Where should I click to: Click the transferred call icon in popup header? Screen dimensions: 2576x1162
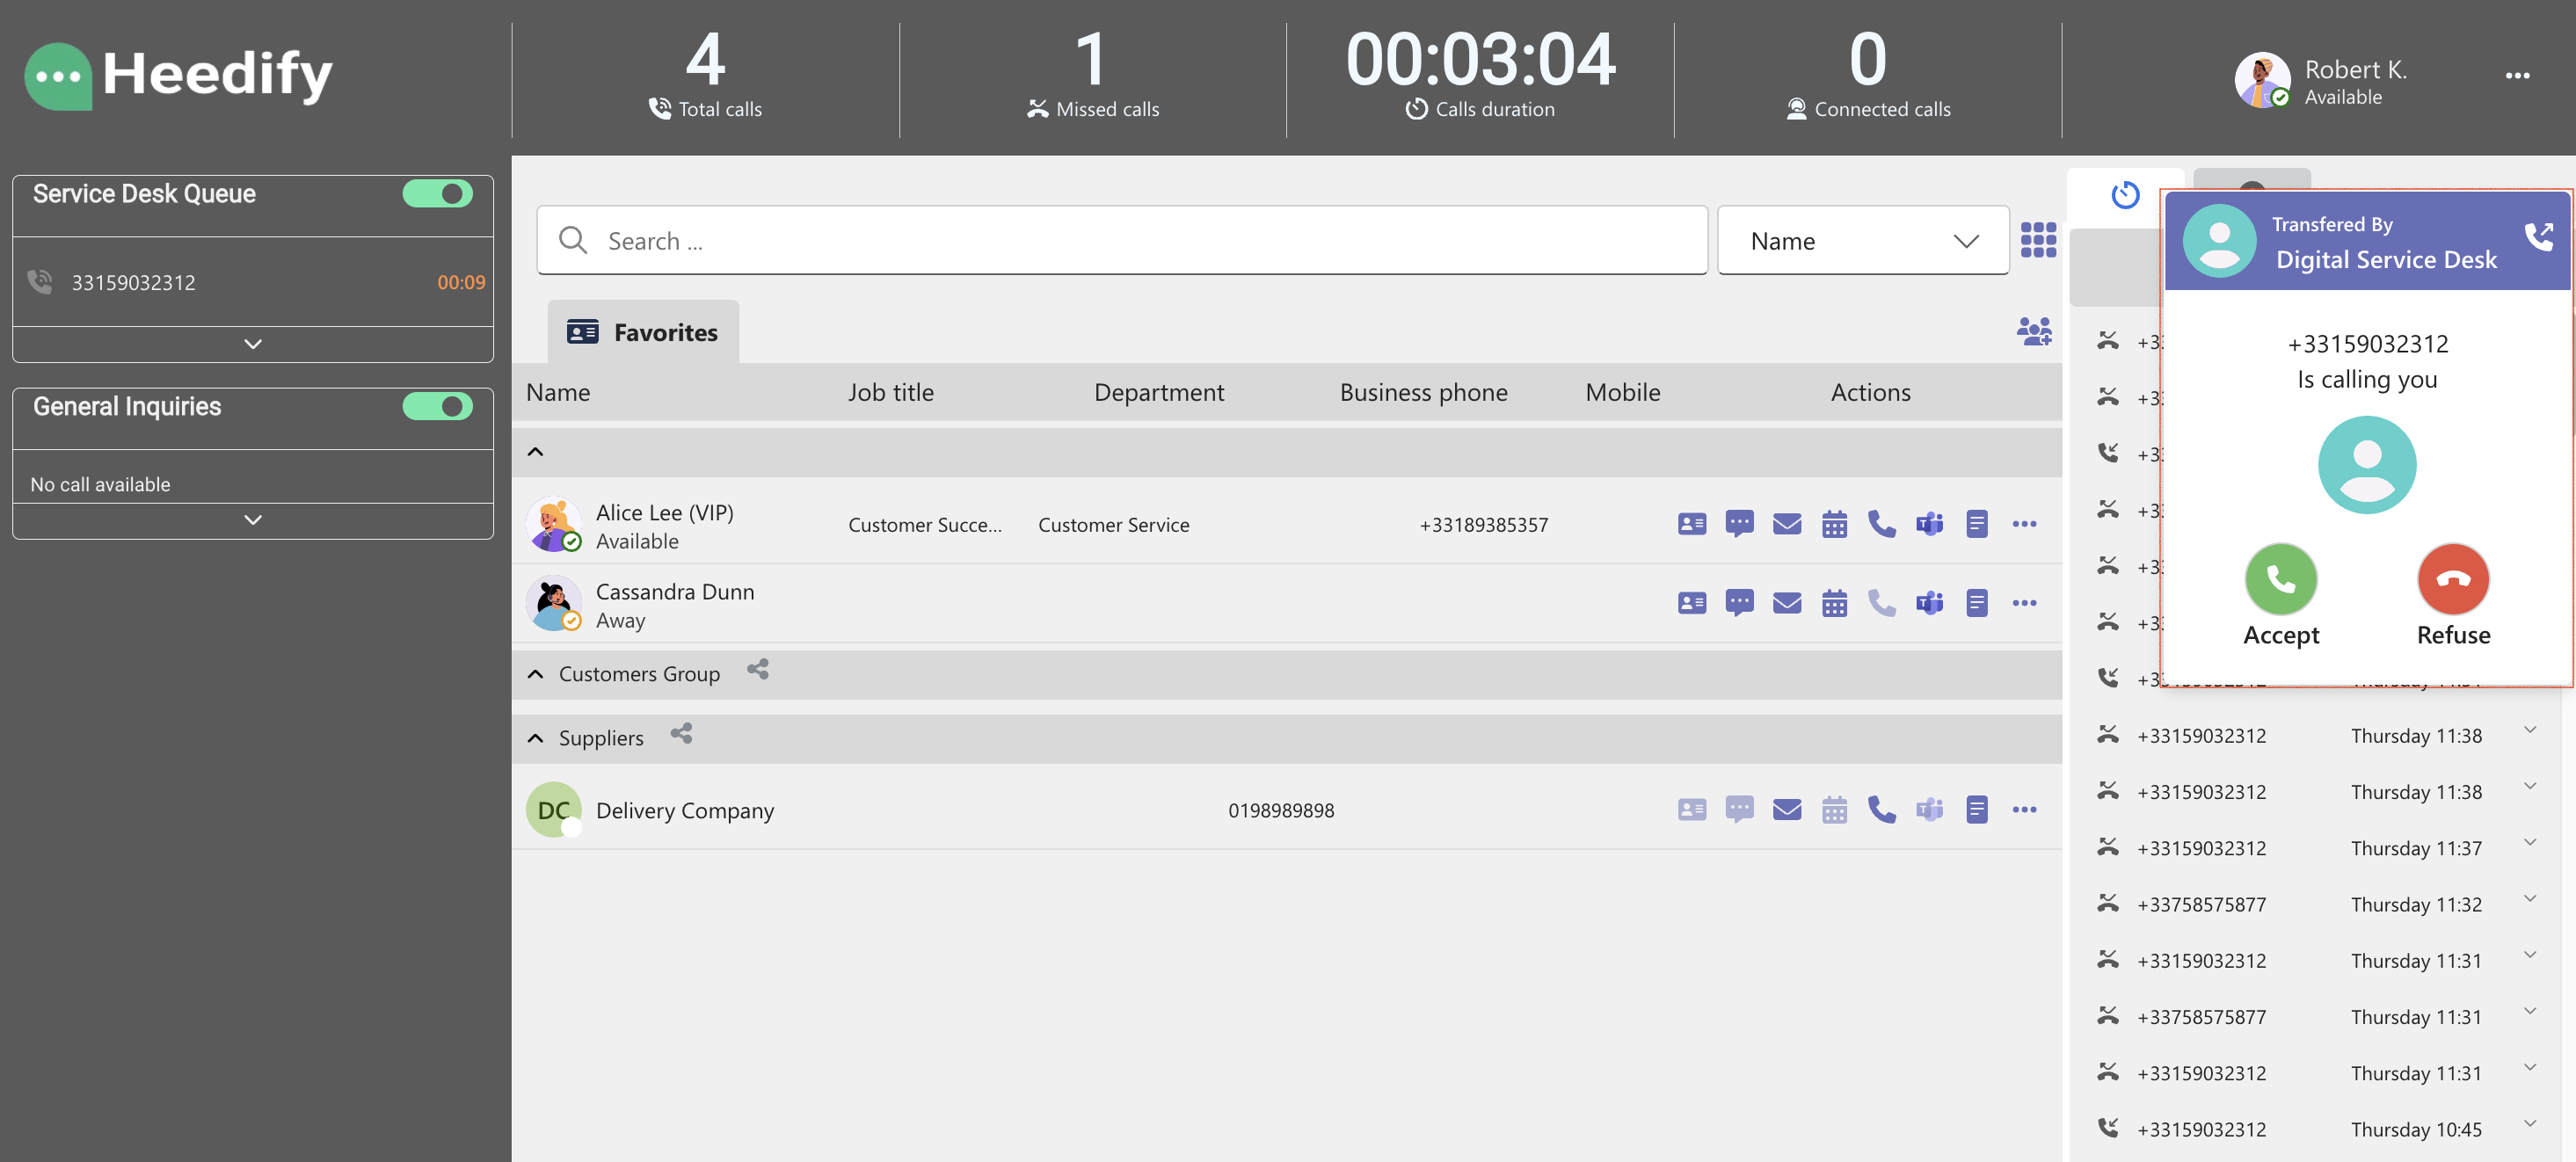[x=2539, y=237]
